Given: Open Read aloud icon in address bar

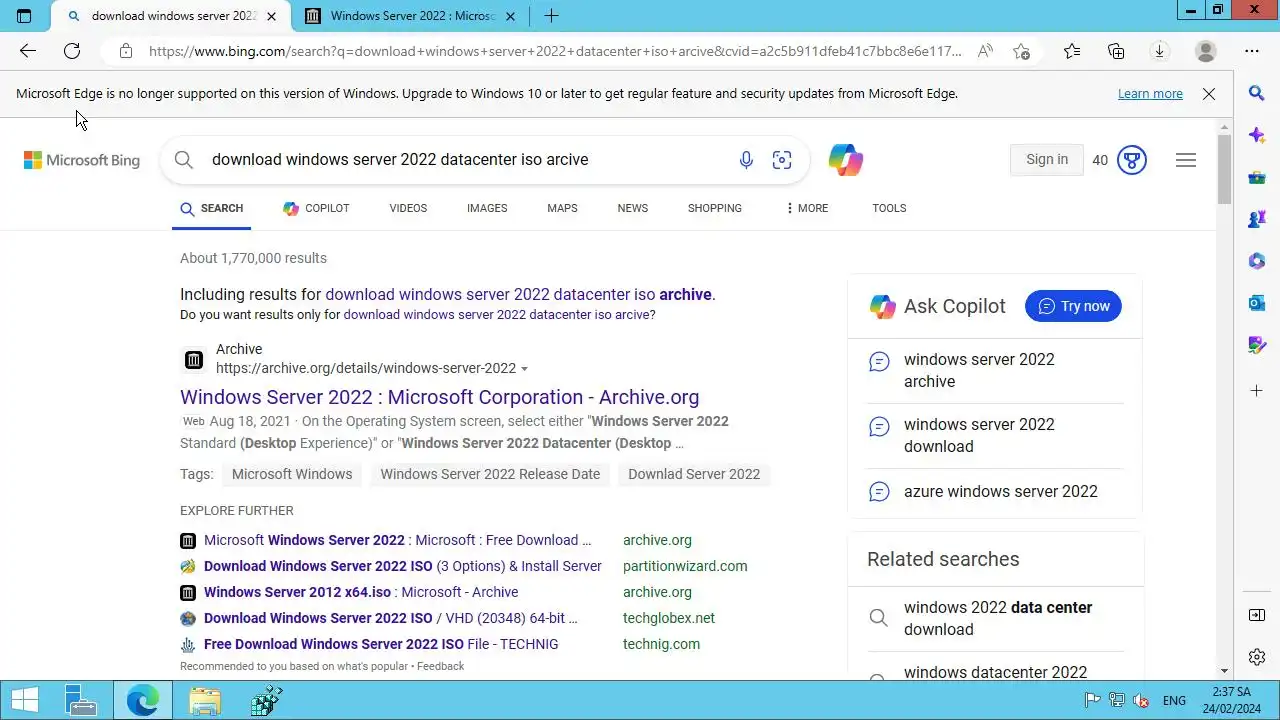Looking at the screenshot, I should [985, 51].
